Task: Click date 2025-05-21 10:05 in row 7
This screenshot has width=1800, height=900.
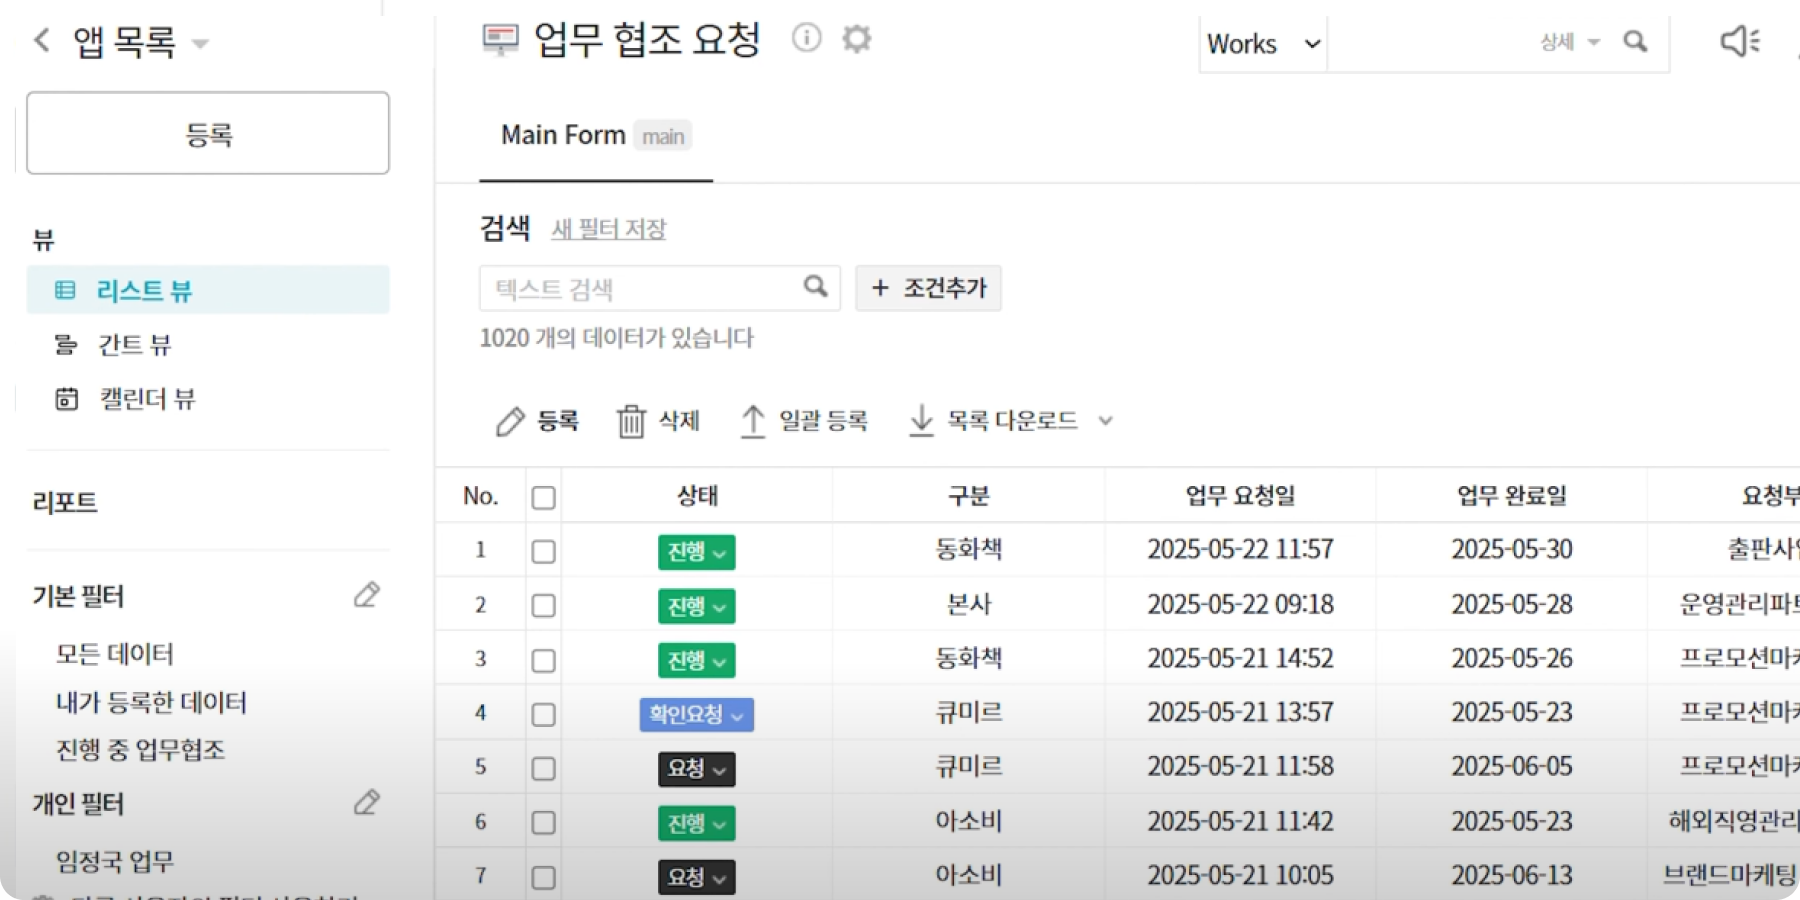Action: pos(1240,875)
